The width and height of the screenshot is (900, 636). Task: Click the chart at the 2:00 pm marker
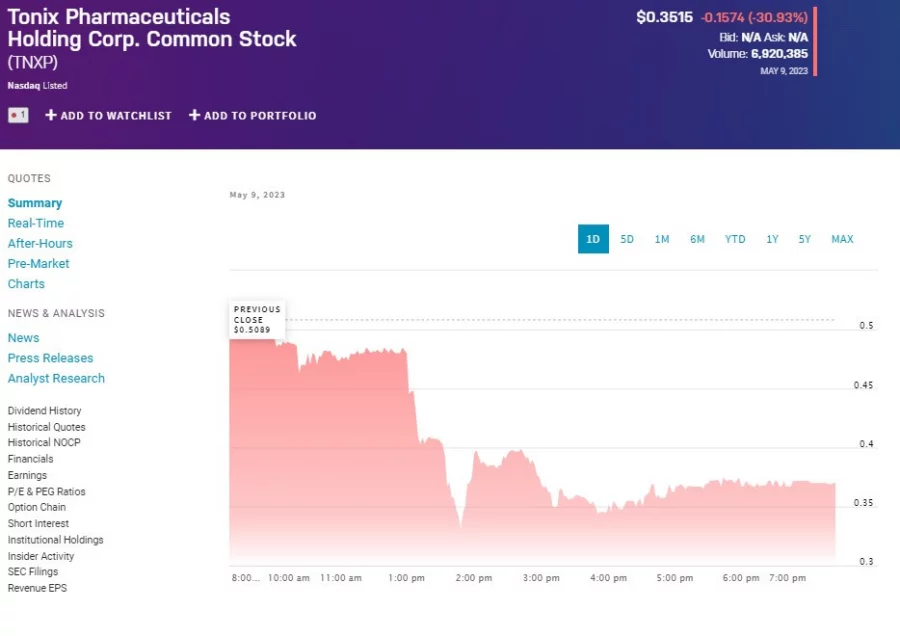tap(473, 578)
